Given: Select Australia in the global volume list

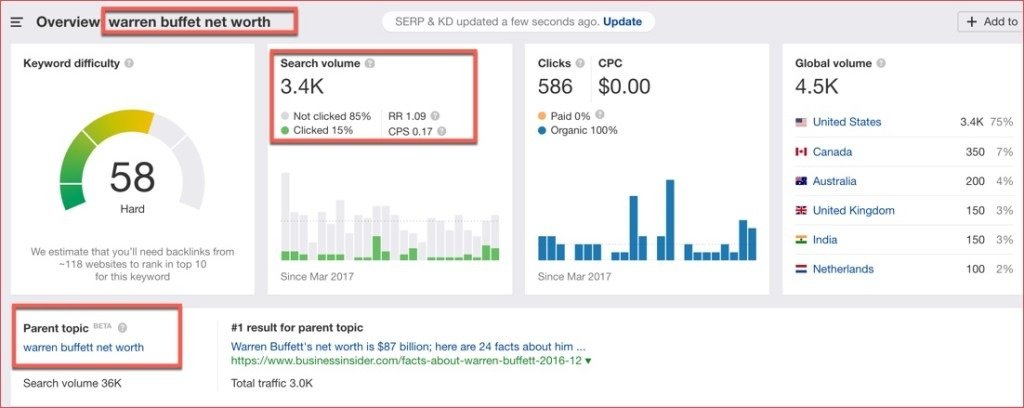Looking at the screenshot, I should tap(834, 181).
